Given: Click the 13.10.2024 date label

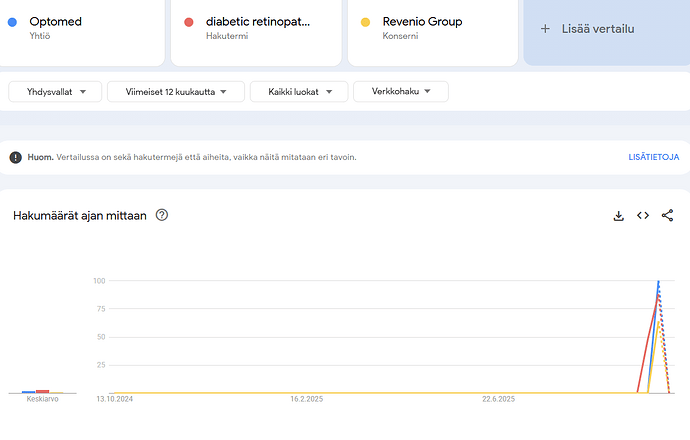Looking at the screenshot, I should click(114, 399).
